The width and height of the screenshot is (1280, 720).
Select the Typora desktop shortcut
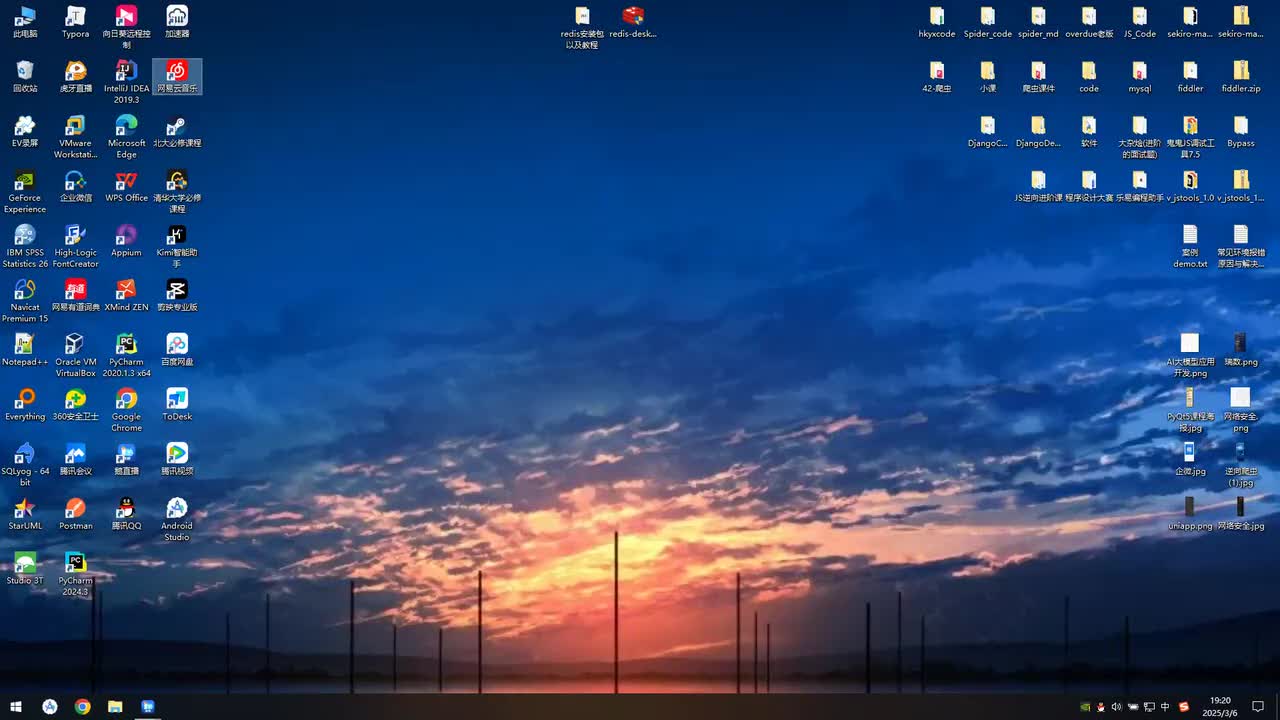pyautogui.click(x=75, y=22)
